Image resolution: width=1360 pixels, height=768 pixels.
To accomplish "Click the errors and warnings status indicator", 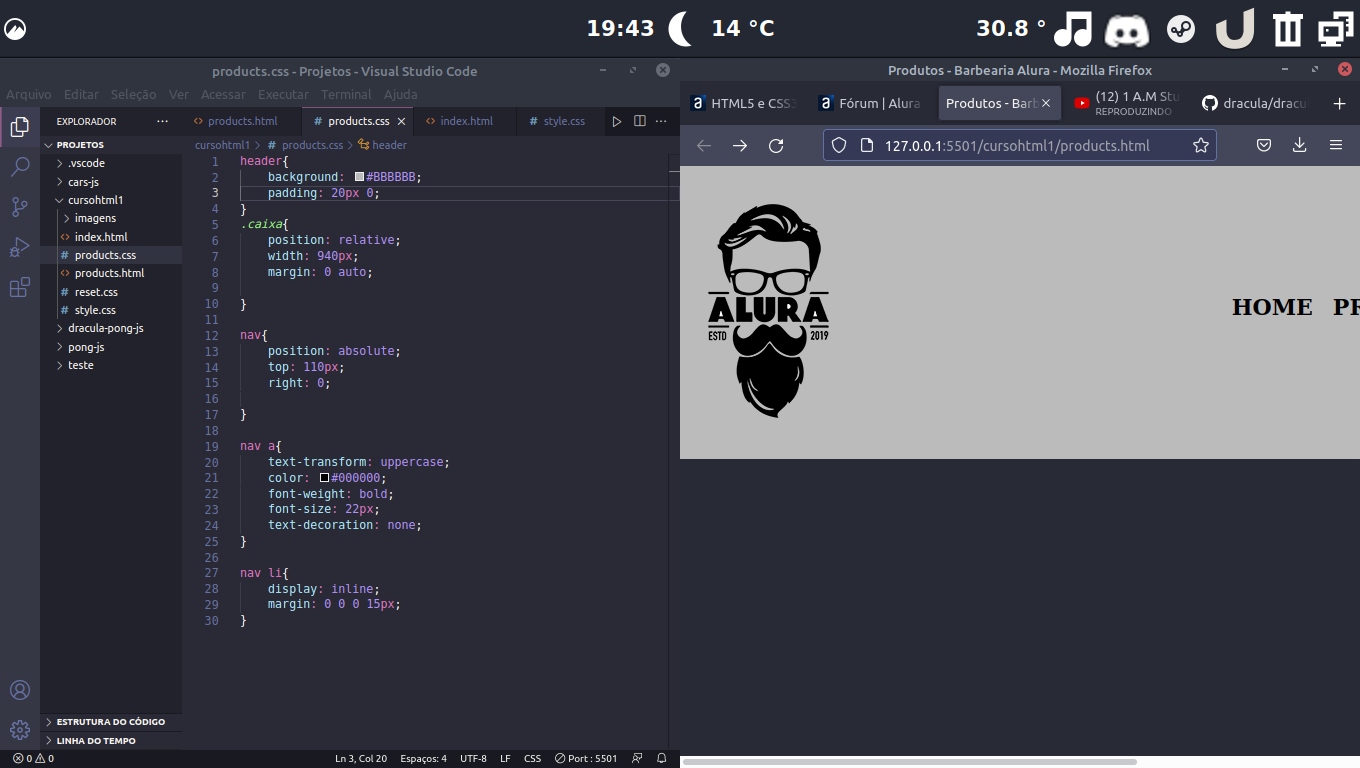I will click(33, 758).
